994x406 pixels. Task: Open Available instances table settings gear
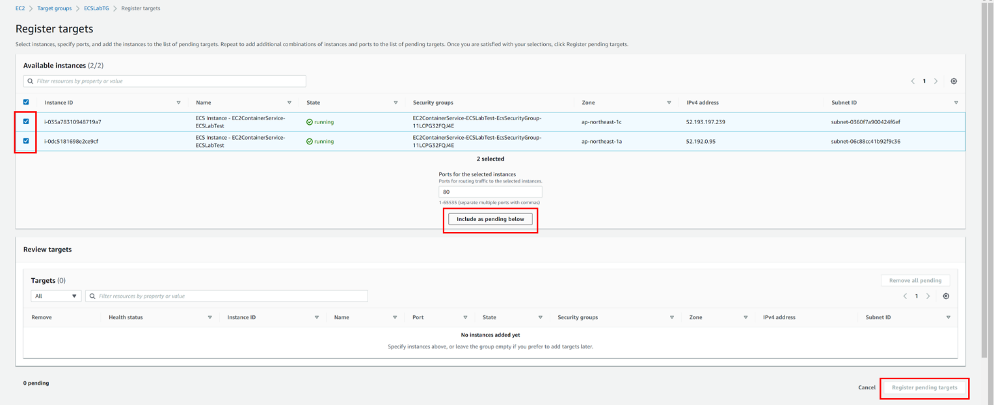(x=953, y=81)
